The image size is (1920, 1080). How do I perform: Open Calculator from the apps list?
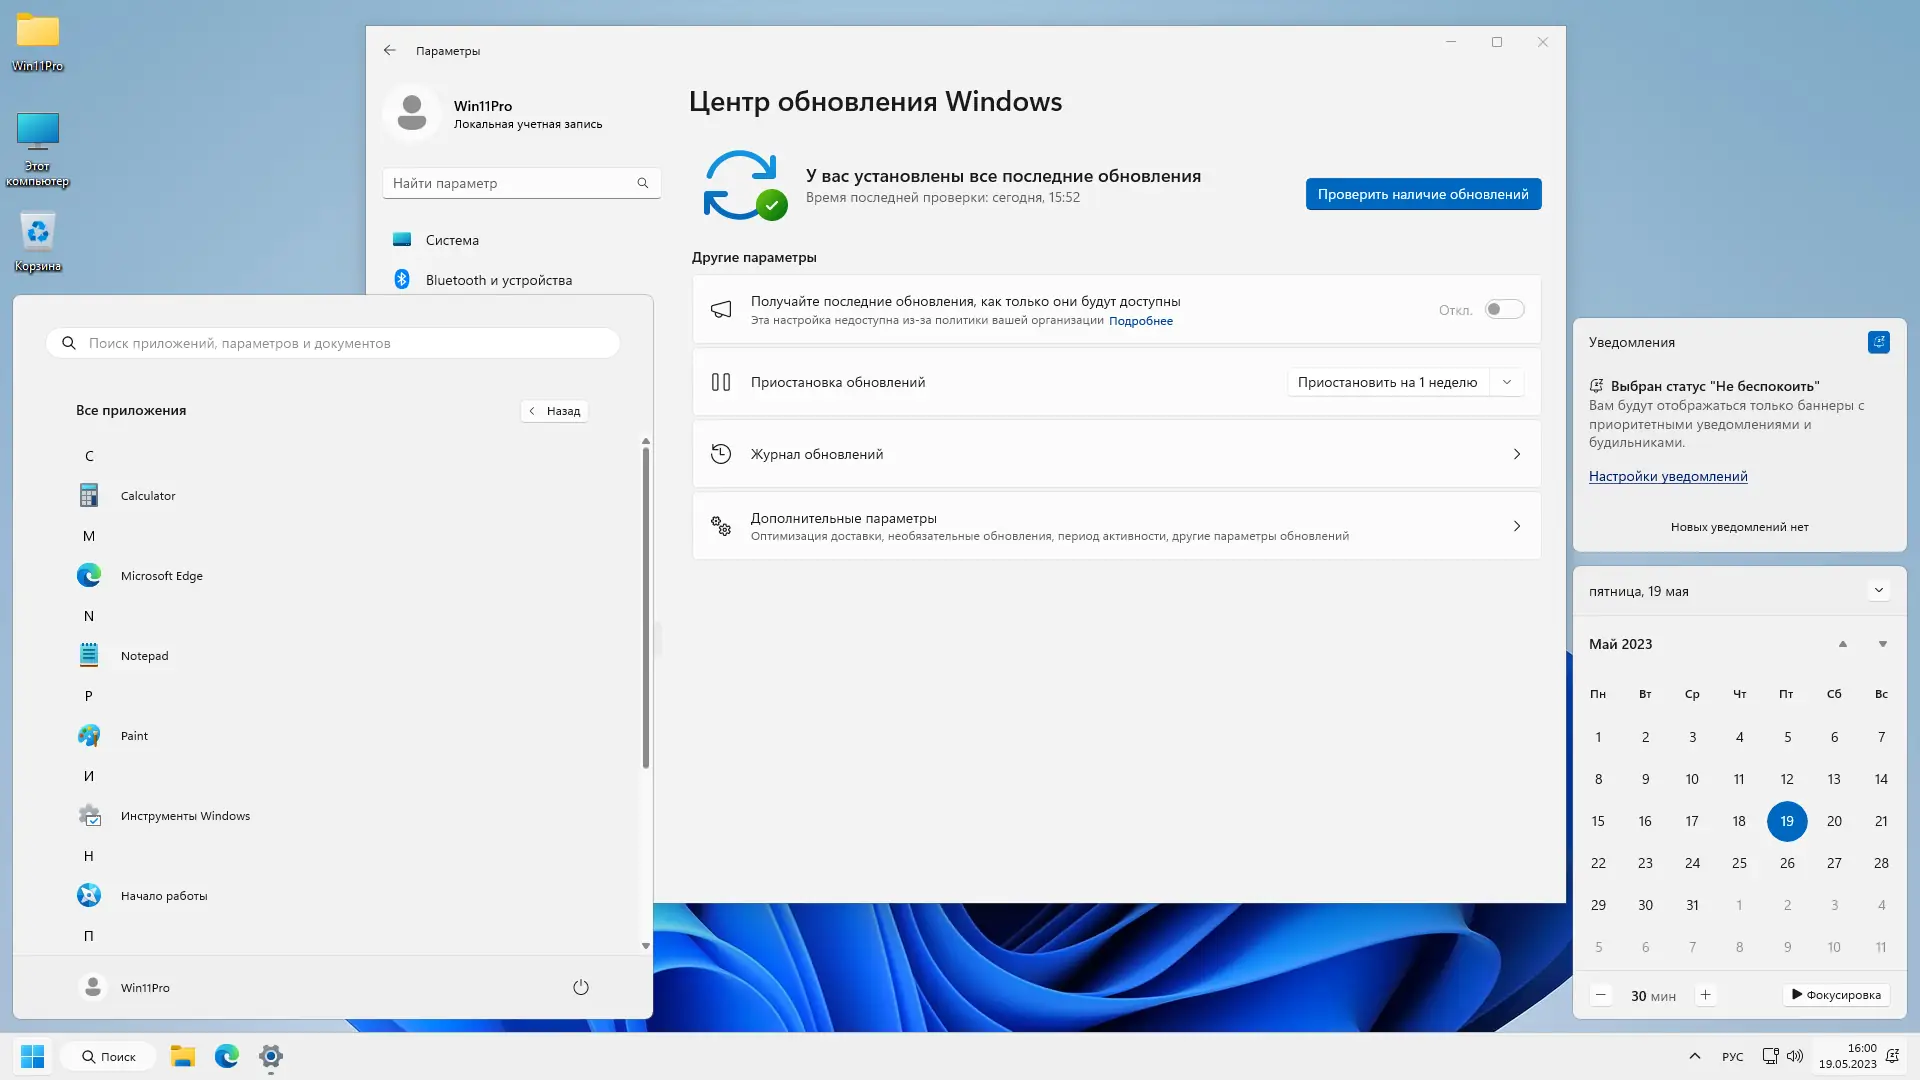(147, 496)
